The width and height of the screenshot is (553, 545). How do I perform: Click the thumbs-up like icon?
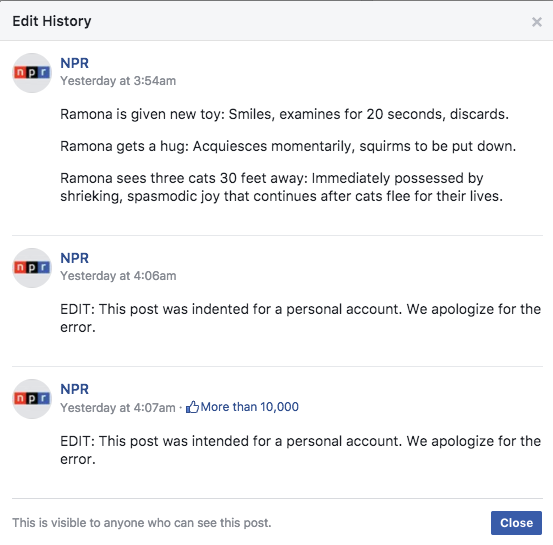click(192, 407)
